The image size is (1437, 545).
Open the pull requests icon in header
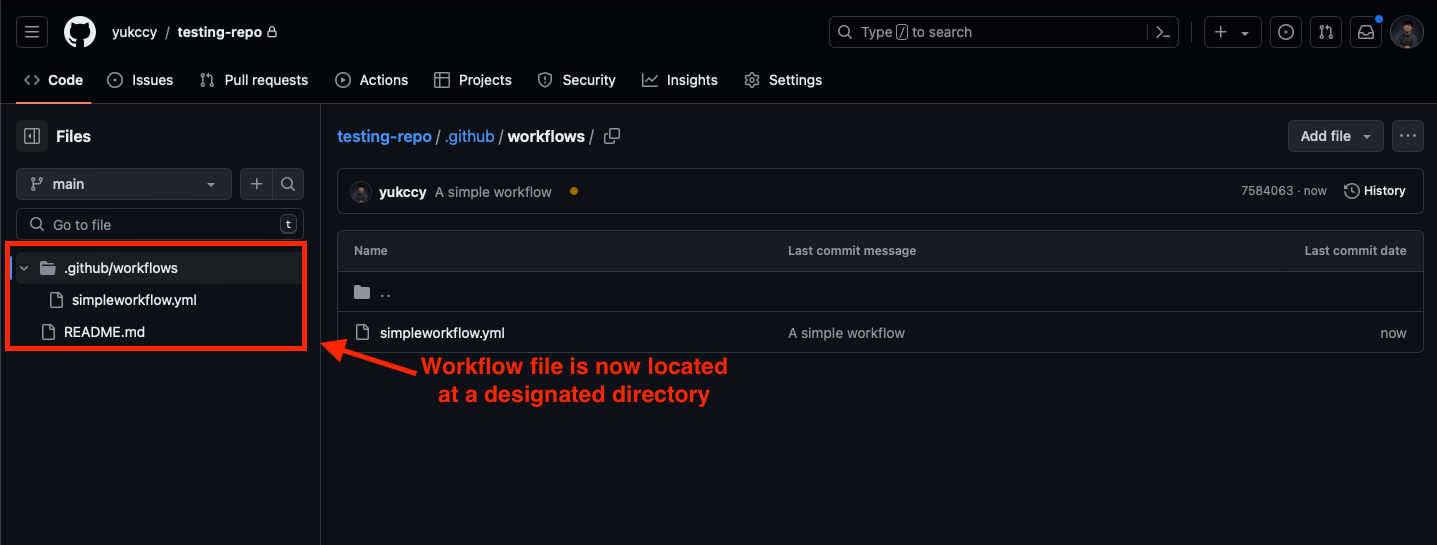1326,32
